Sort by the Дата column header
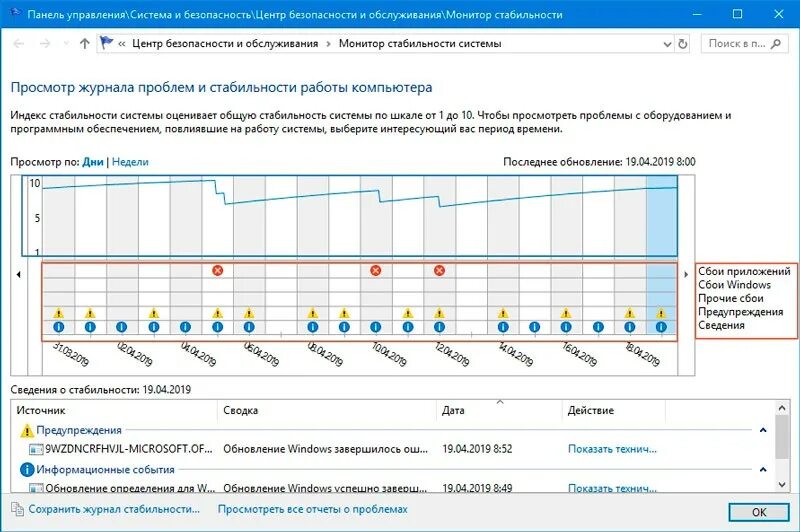 click(499, 410)
